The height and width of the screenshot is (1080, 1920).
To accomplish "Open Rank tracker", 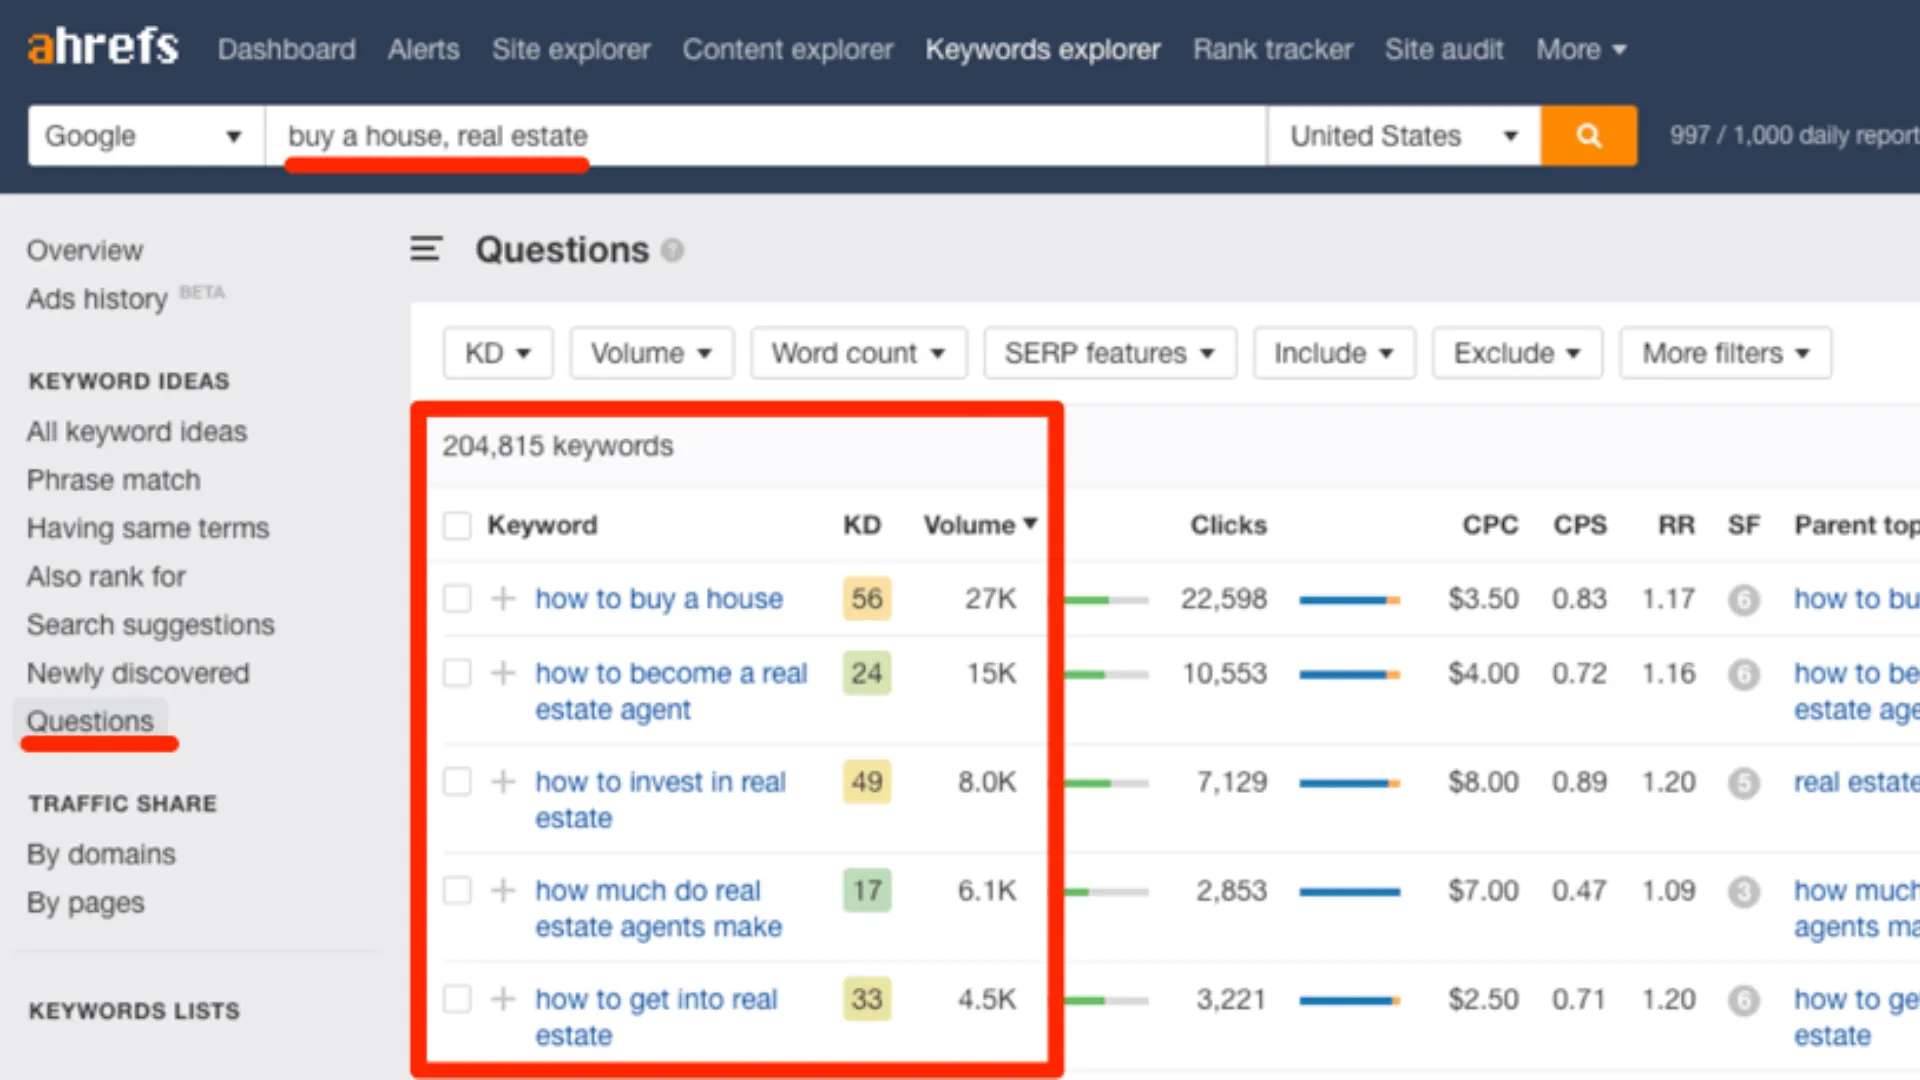I will [1273, 49].
